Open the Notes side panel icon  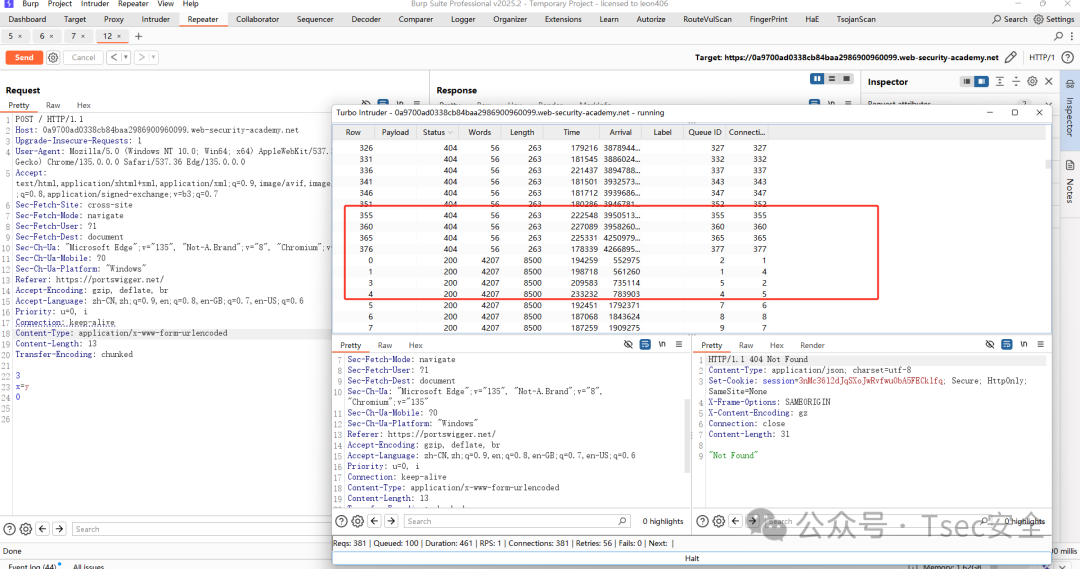[1070, 165]
